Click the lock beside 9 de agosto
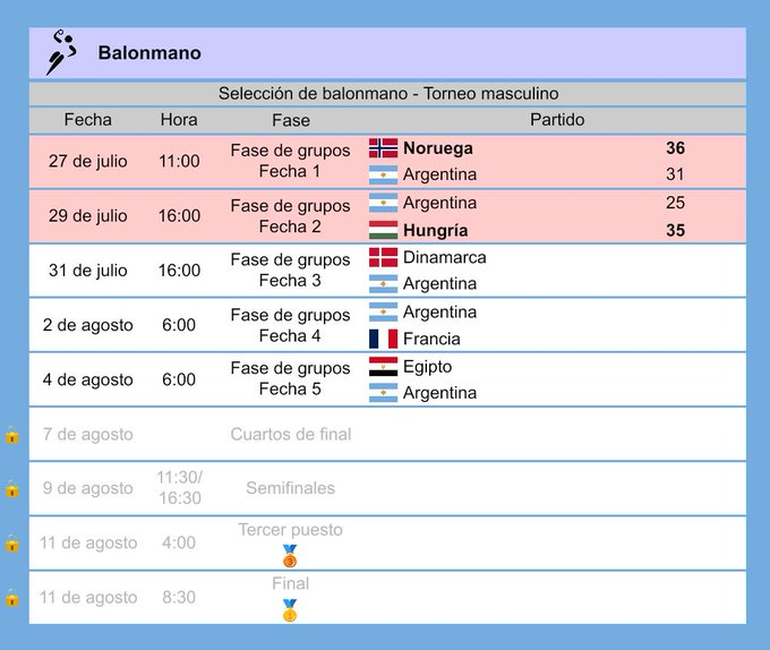The image size is (770, 650). tap(12, 489)
